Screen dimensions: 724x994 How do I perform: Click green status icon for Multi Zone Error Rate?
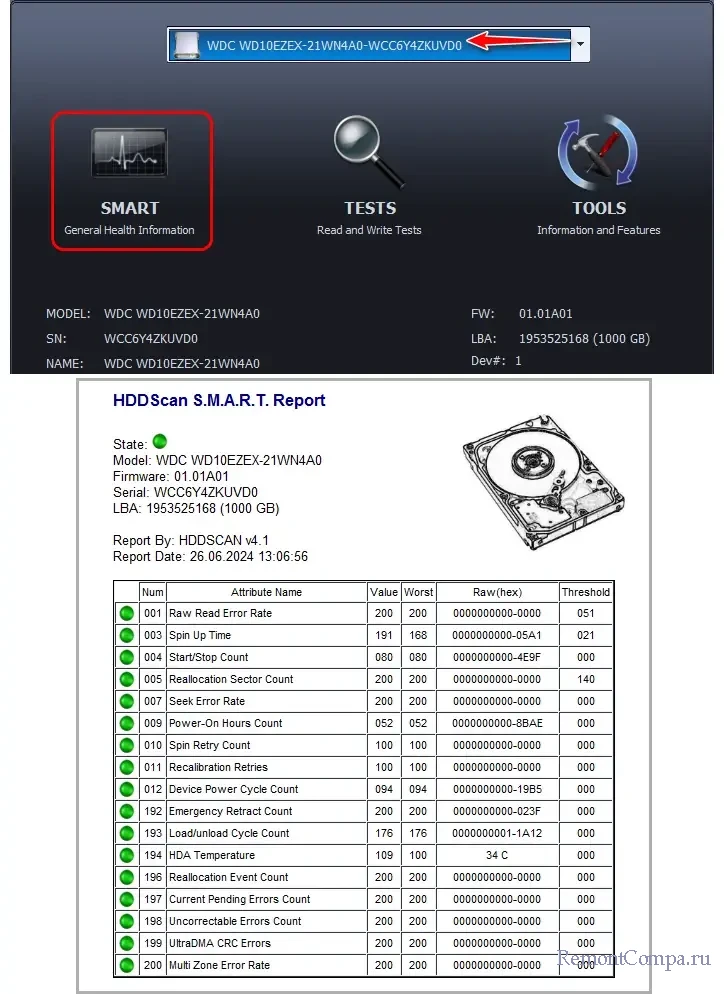click(x=127, y=966)
